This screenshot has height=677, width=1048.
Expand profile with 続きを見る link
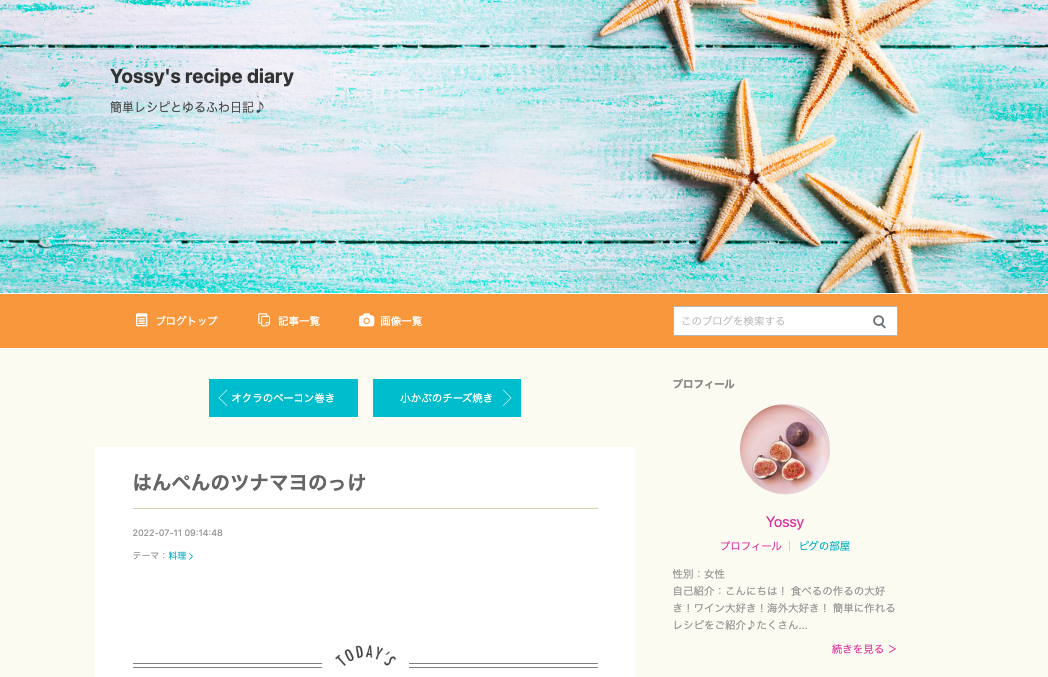click(864, 649)
